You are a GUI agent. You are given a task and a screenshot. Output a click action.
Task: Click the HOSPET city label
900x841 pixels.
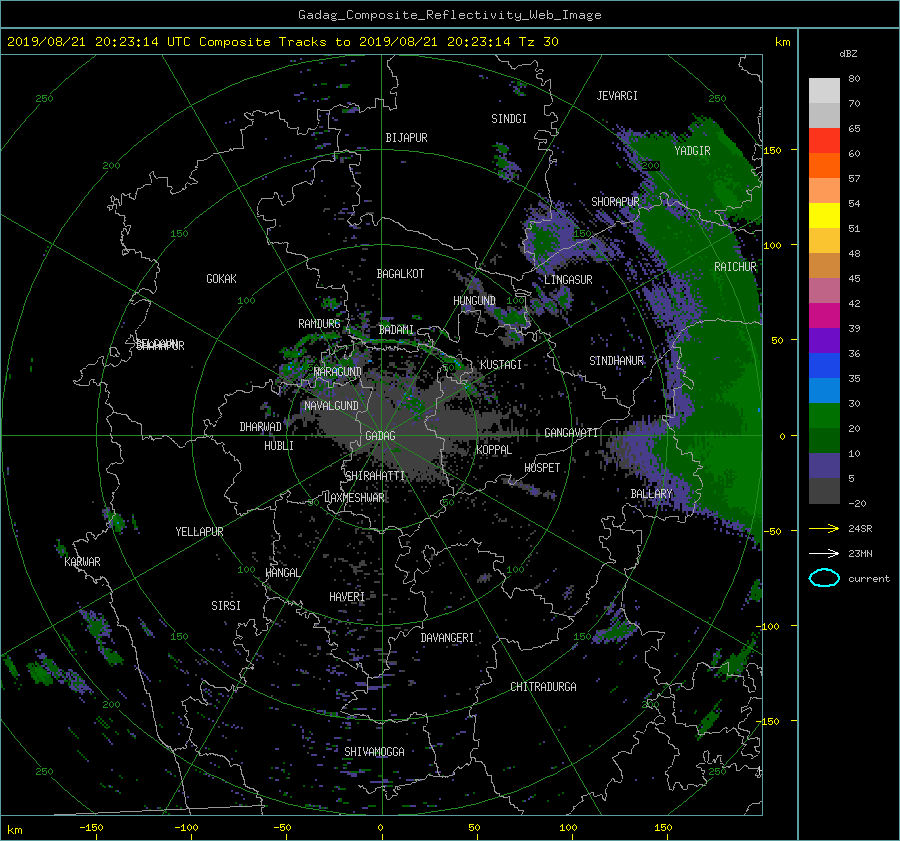pyautogui.click(x=542, y=468)
